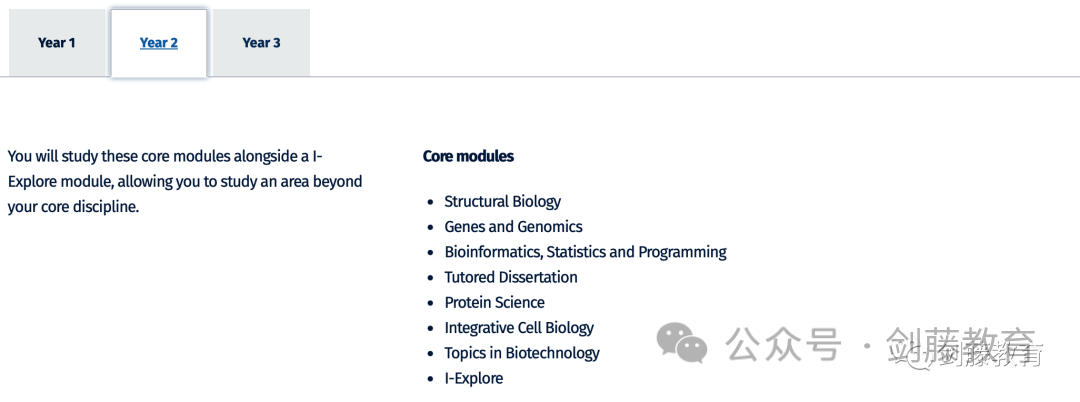Select the underlined Year 2 tab

coord(159,43)
